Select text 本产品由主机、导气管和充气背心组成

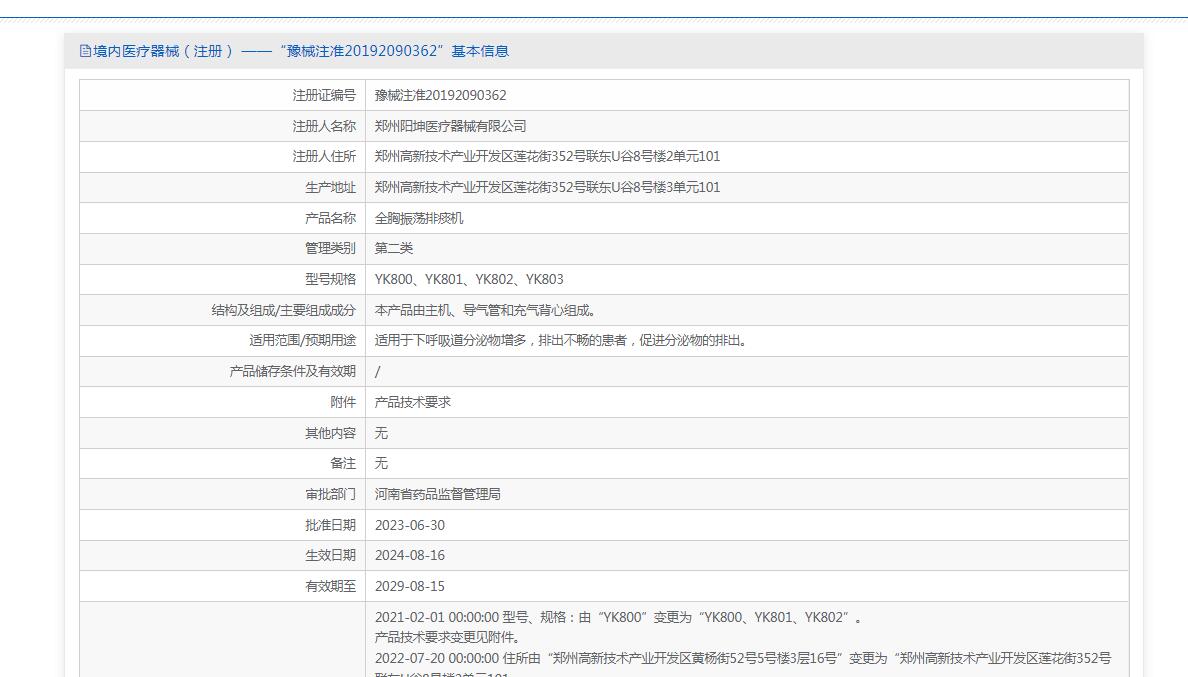(x=485, y=310)
